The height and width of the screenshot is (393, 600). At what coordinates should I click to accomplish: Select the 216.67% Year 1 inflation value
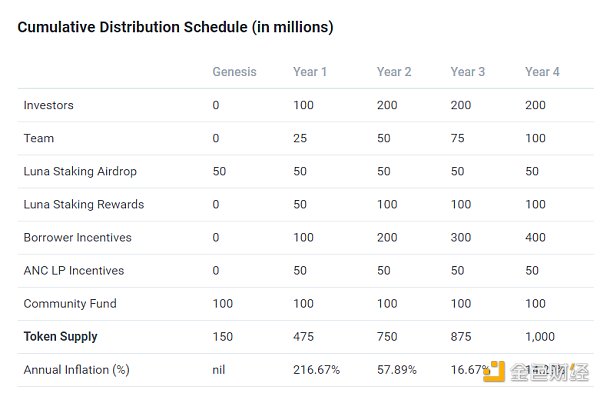coord(316,370)
